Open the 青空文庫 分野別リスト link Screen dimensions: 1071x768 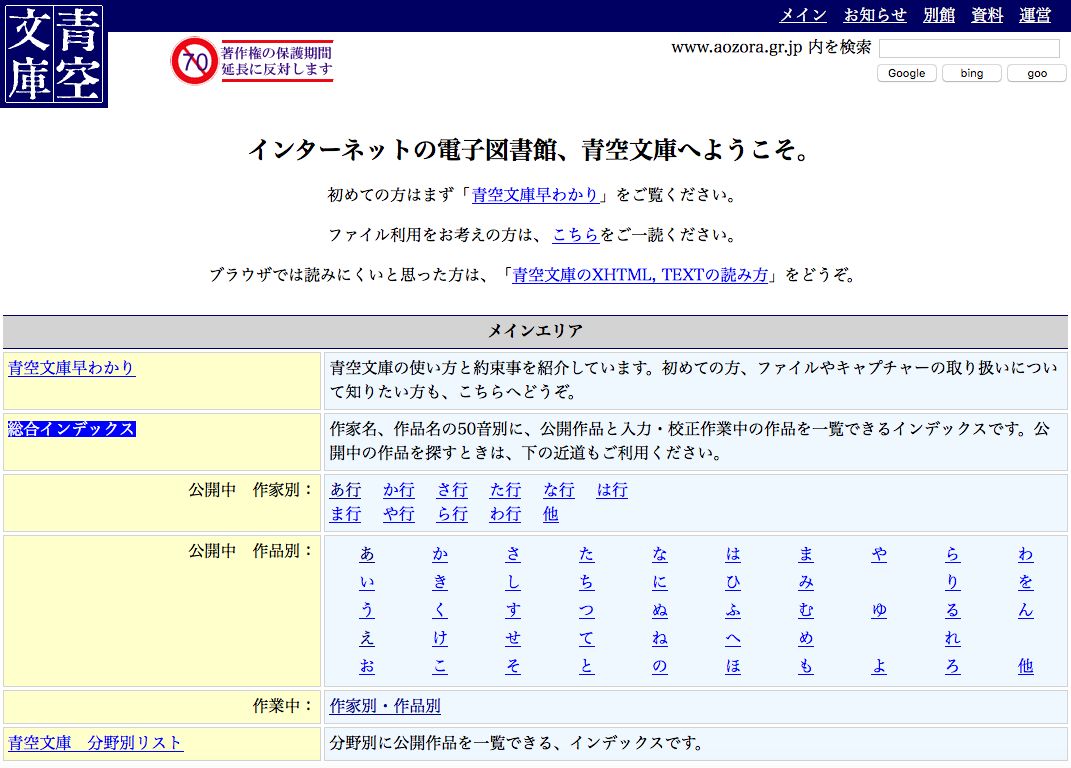96,743
